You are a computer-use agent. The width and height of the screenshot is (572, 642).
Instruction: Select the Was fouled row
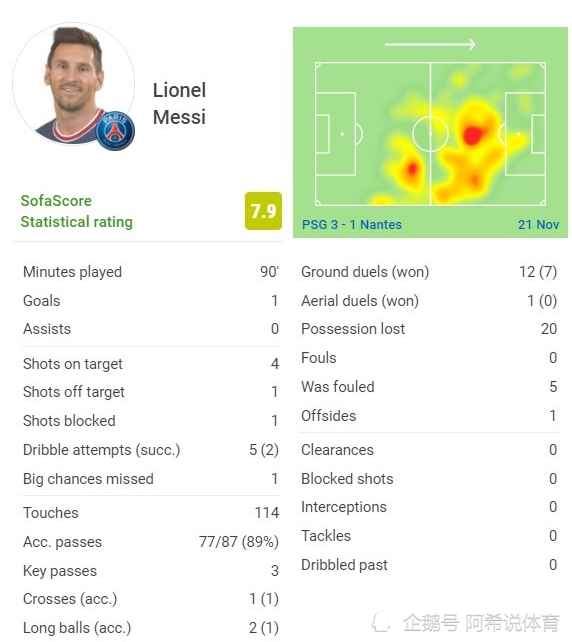(x=429, y=387)
